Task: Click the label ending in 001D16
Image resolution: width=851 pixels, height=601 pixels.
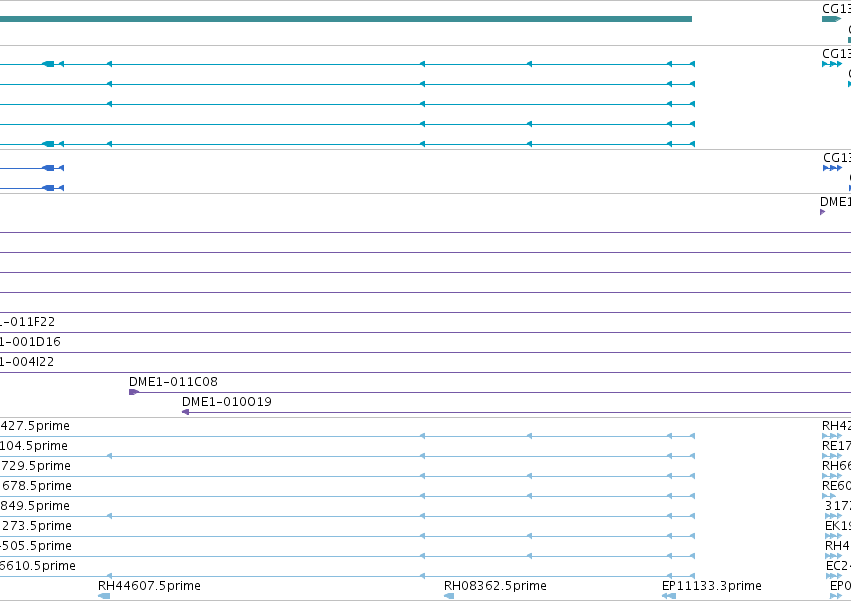Action: (x=30, y=342)
